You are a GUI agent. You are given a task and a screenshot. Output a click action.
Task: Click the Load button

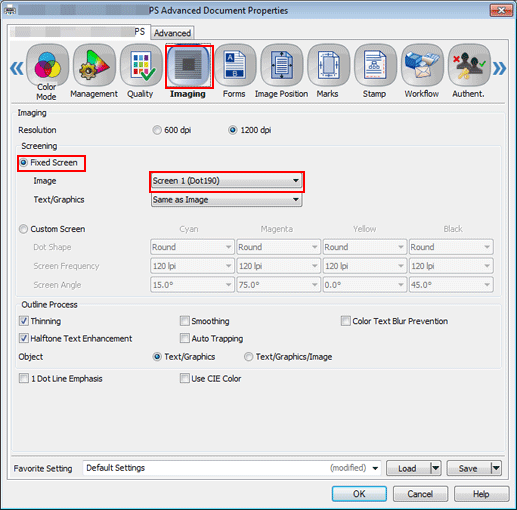coord(408,468)
